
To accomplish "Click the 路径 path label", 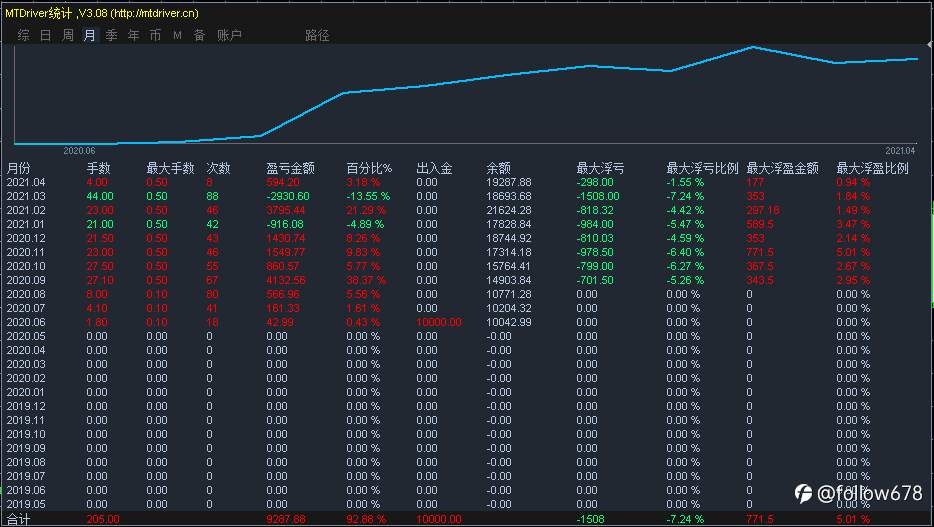I will pos(317,35).
